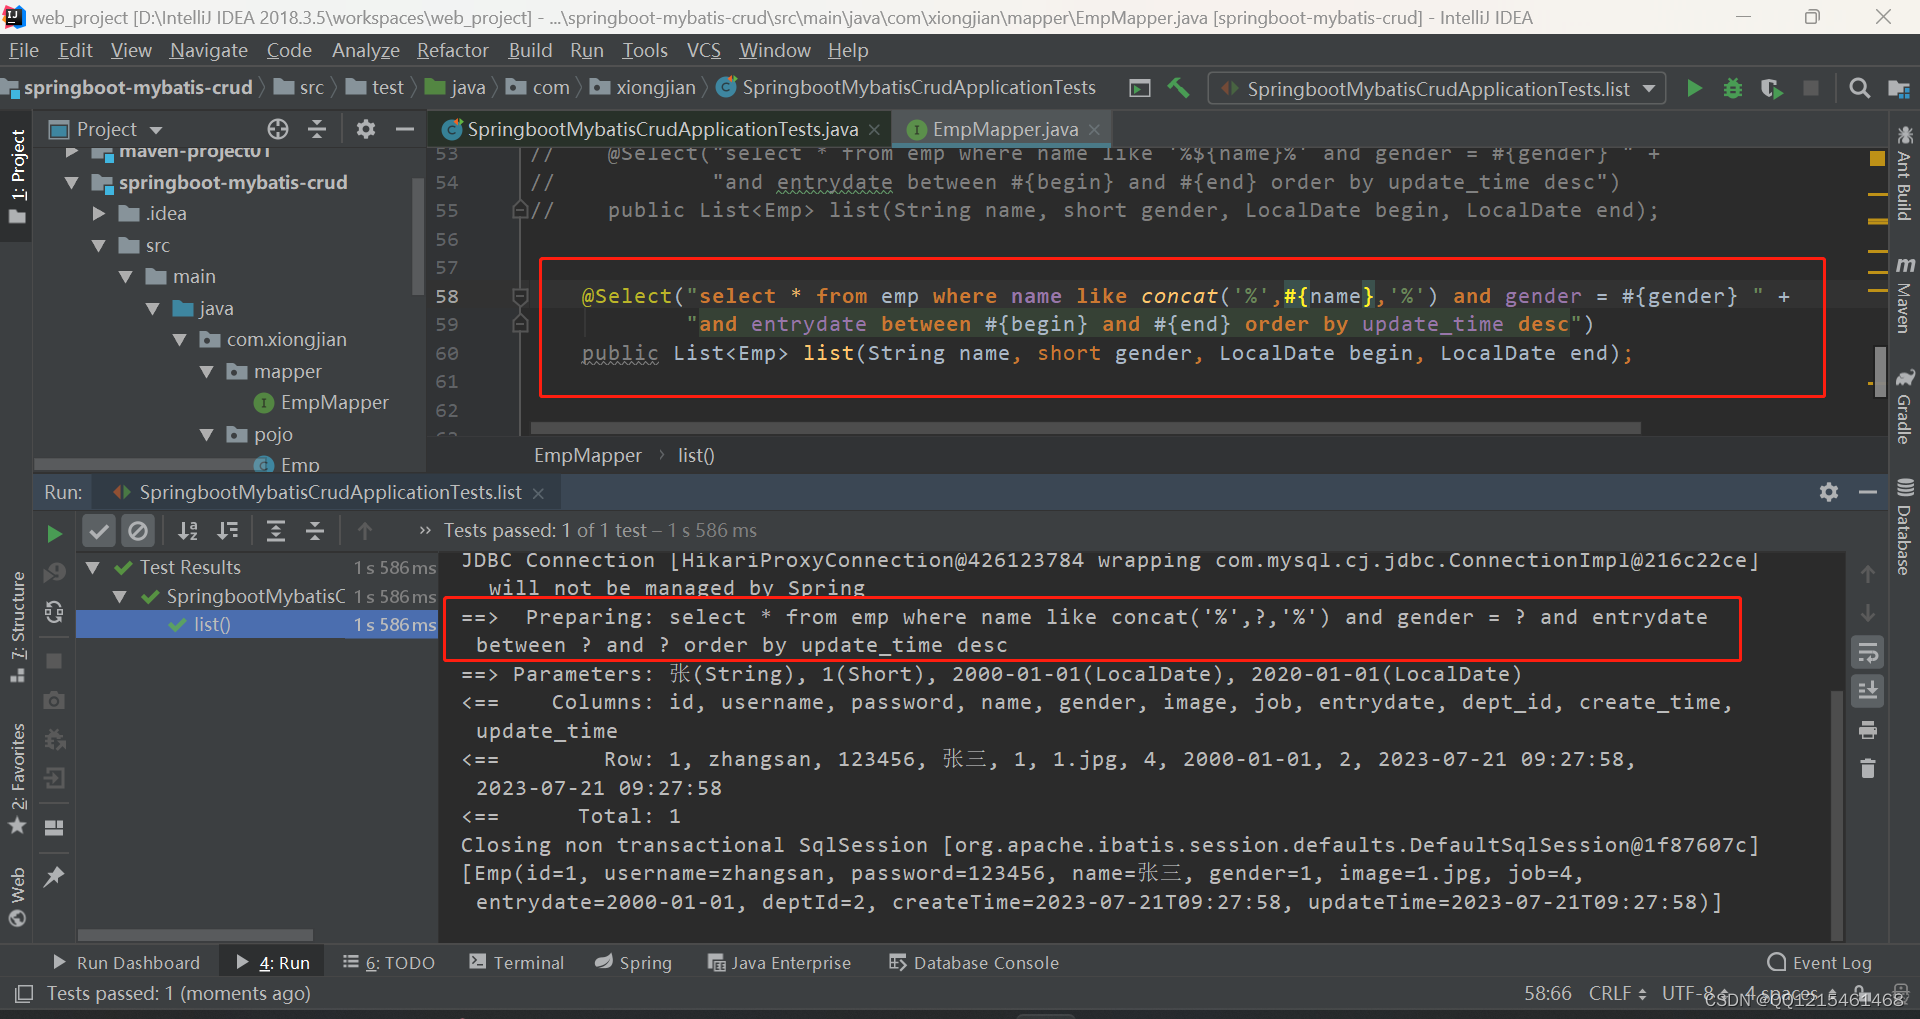Collapse all test results
The width and height of the screenshot is (1920, 1019).
(315, 531)
